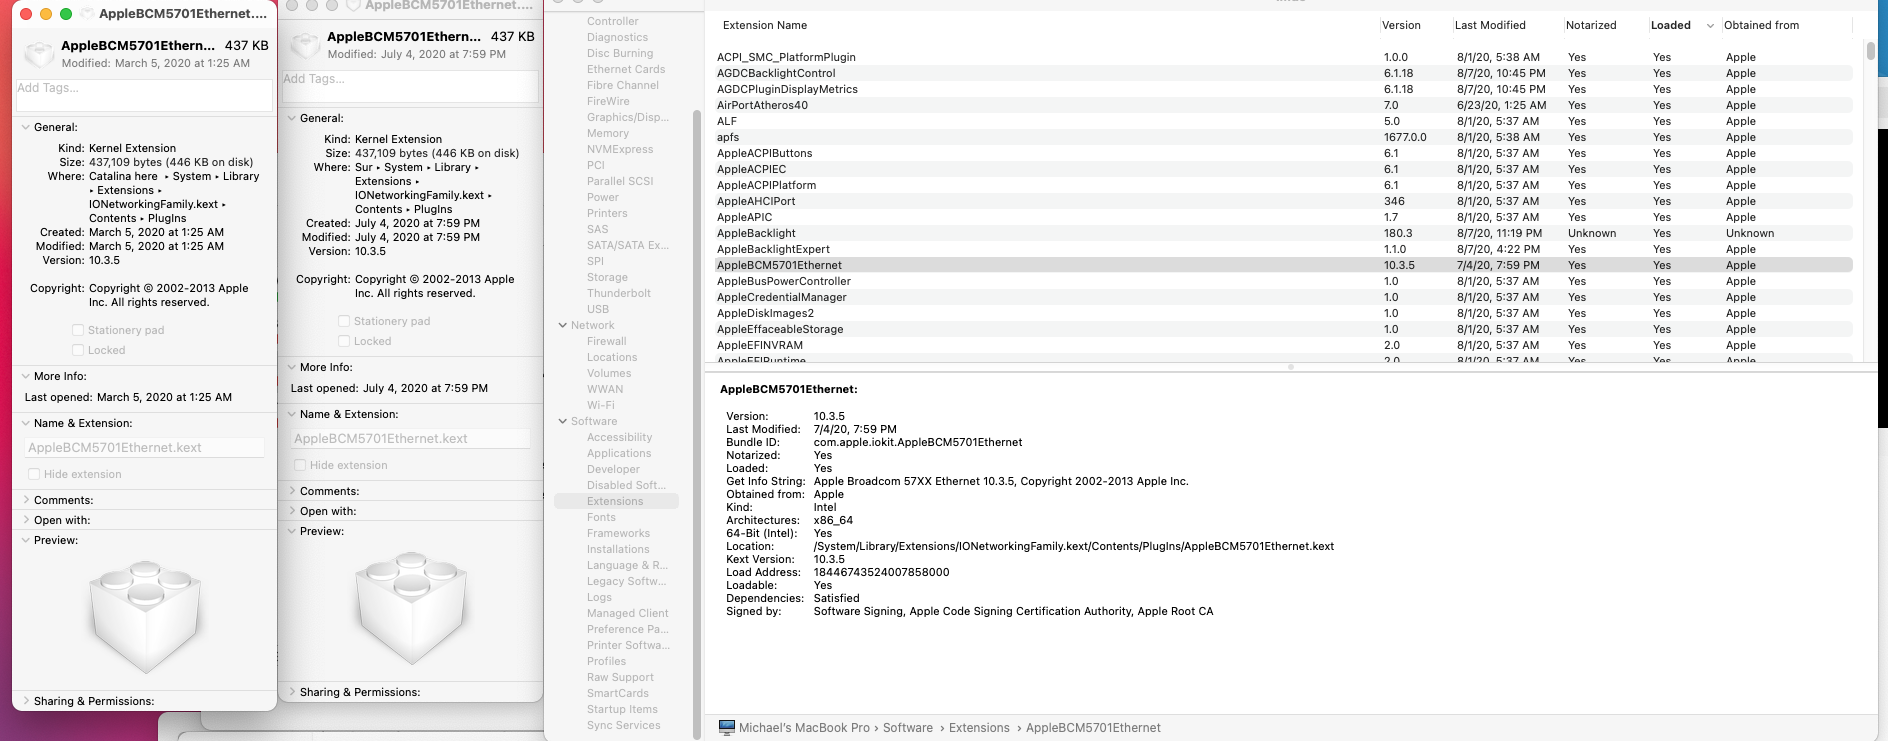
Task: Click Michael's MacBook Pro in the path bar
Action: click(804, 728)
